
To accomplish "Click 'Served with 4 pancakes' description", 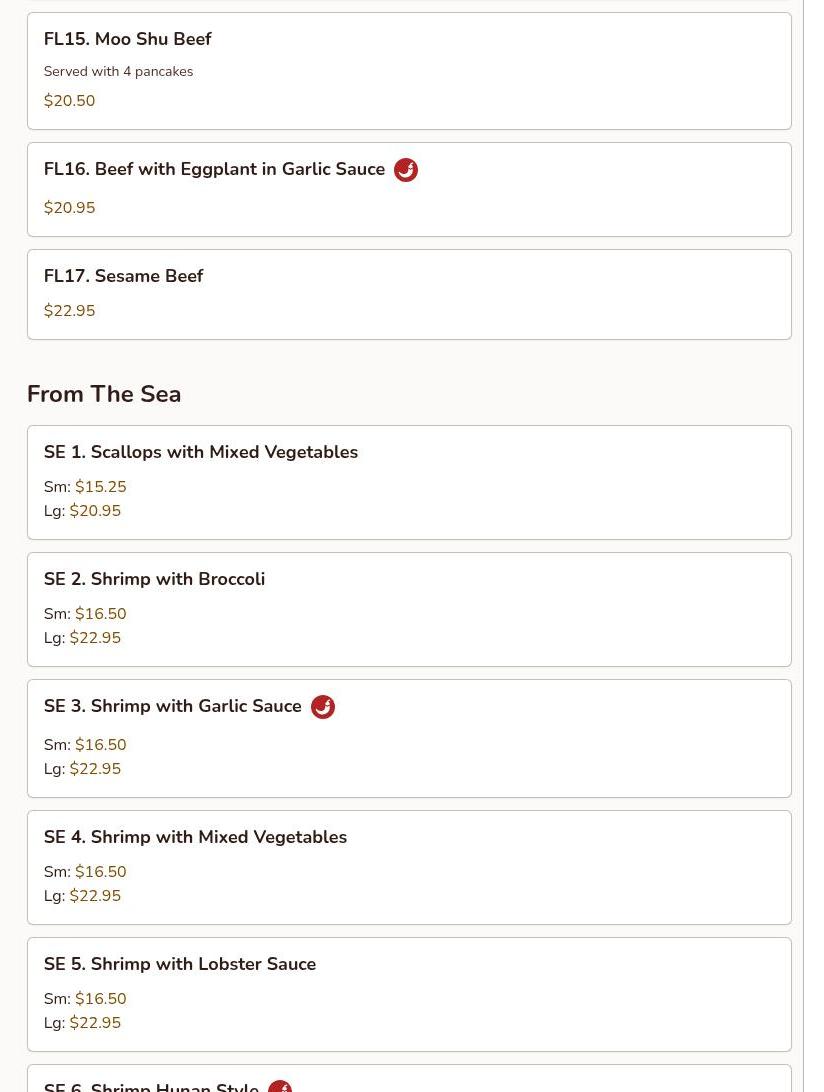I will 118,71.
